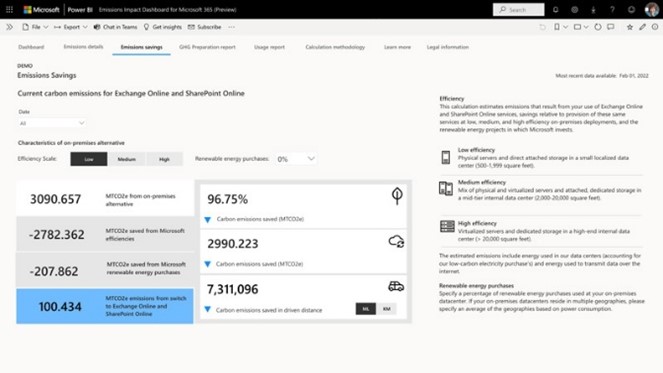Click the 3090.657 on-premises value
The width and height of the screenshot is (663, 373).
click(x=55, y=199)
